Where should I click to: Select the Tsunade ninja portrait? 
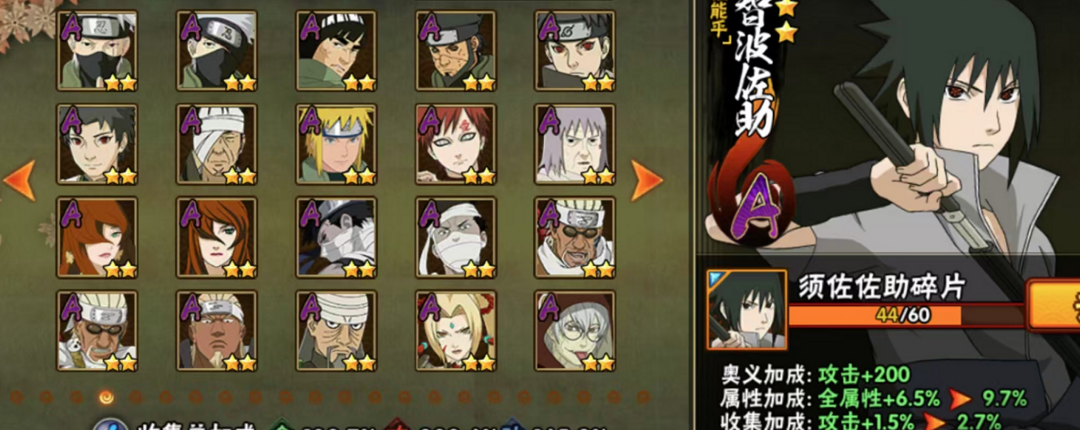coord(456,330)
